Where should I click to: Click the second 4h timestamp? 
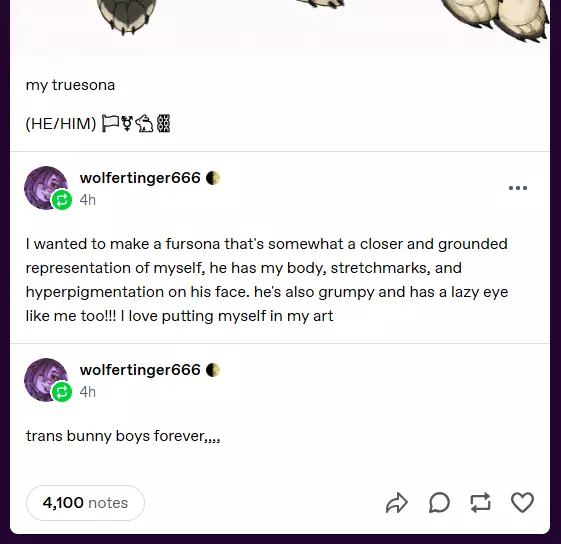click(x=88, y=392)
